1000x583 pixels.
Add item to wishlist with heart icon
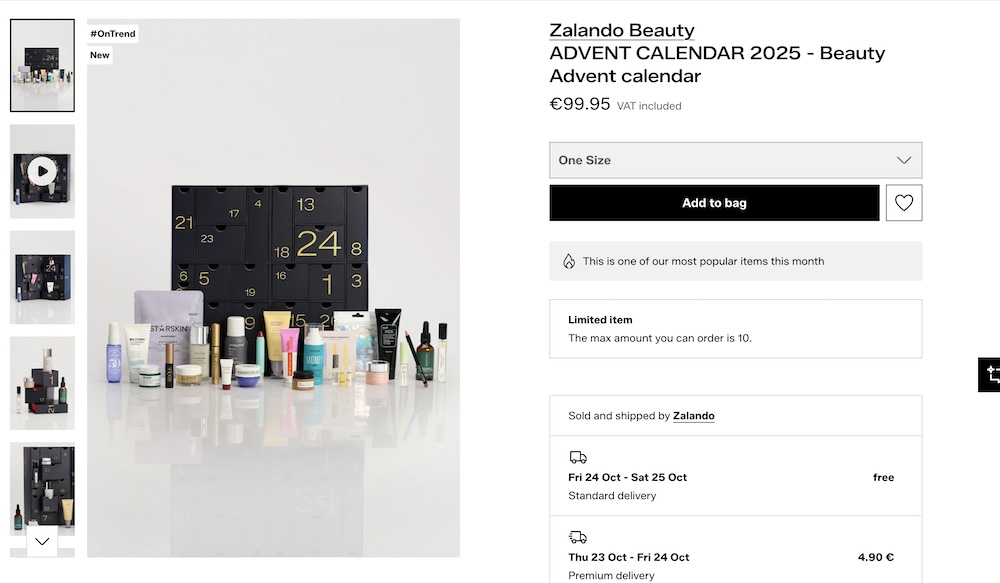click(904, 203)
